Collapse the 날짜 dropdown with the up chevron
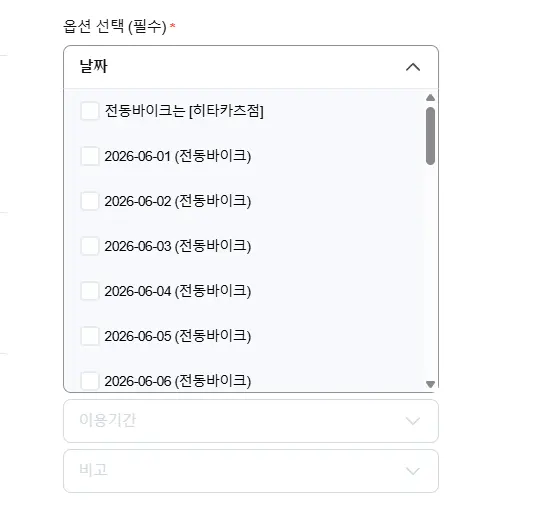549x506 pixels. [x=413, y=67]
